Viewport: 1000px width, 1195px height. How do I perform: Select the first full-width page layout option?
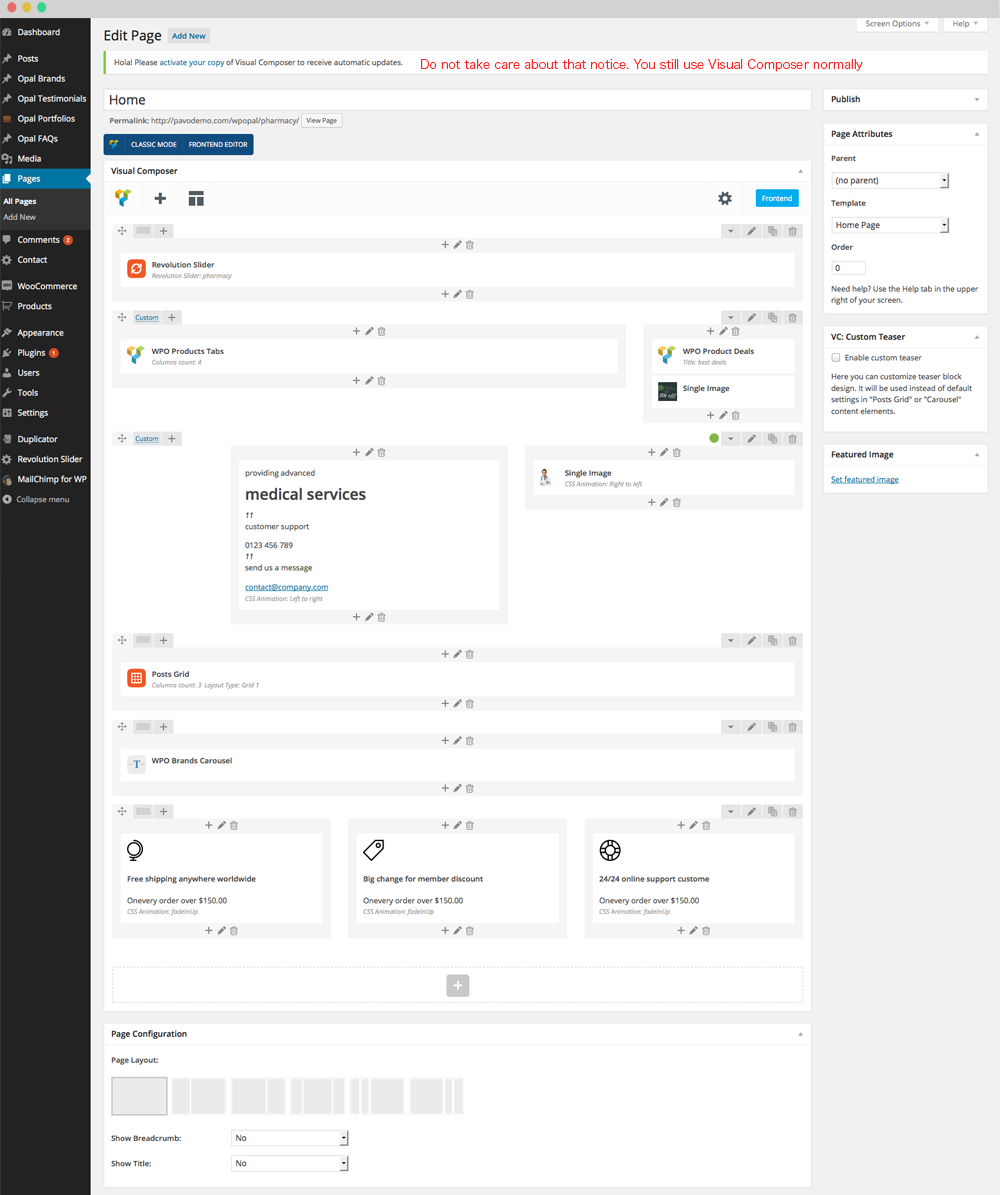coord(139,1095)
